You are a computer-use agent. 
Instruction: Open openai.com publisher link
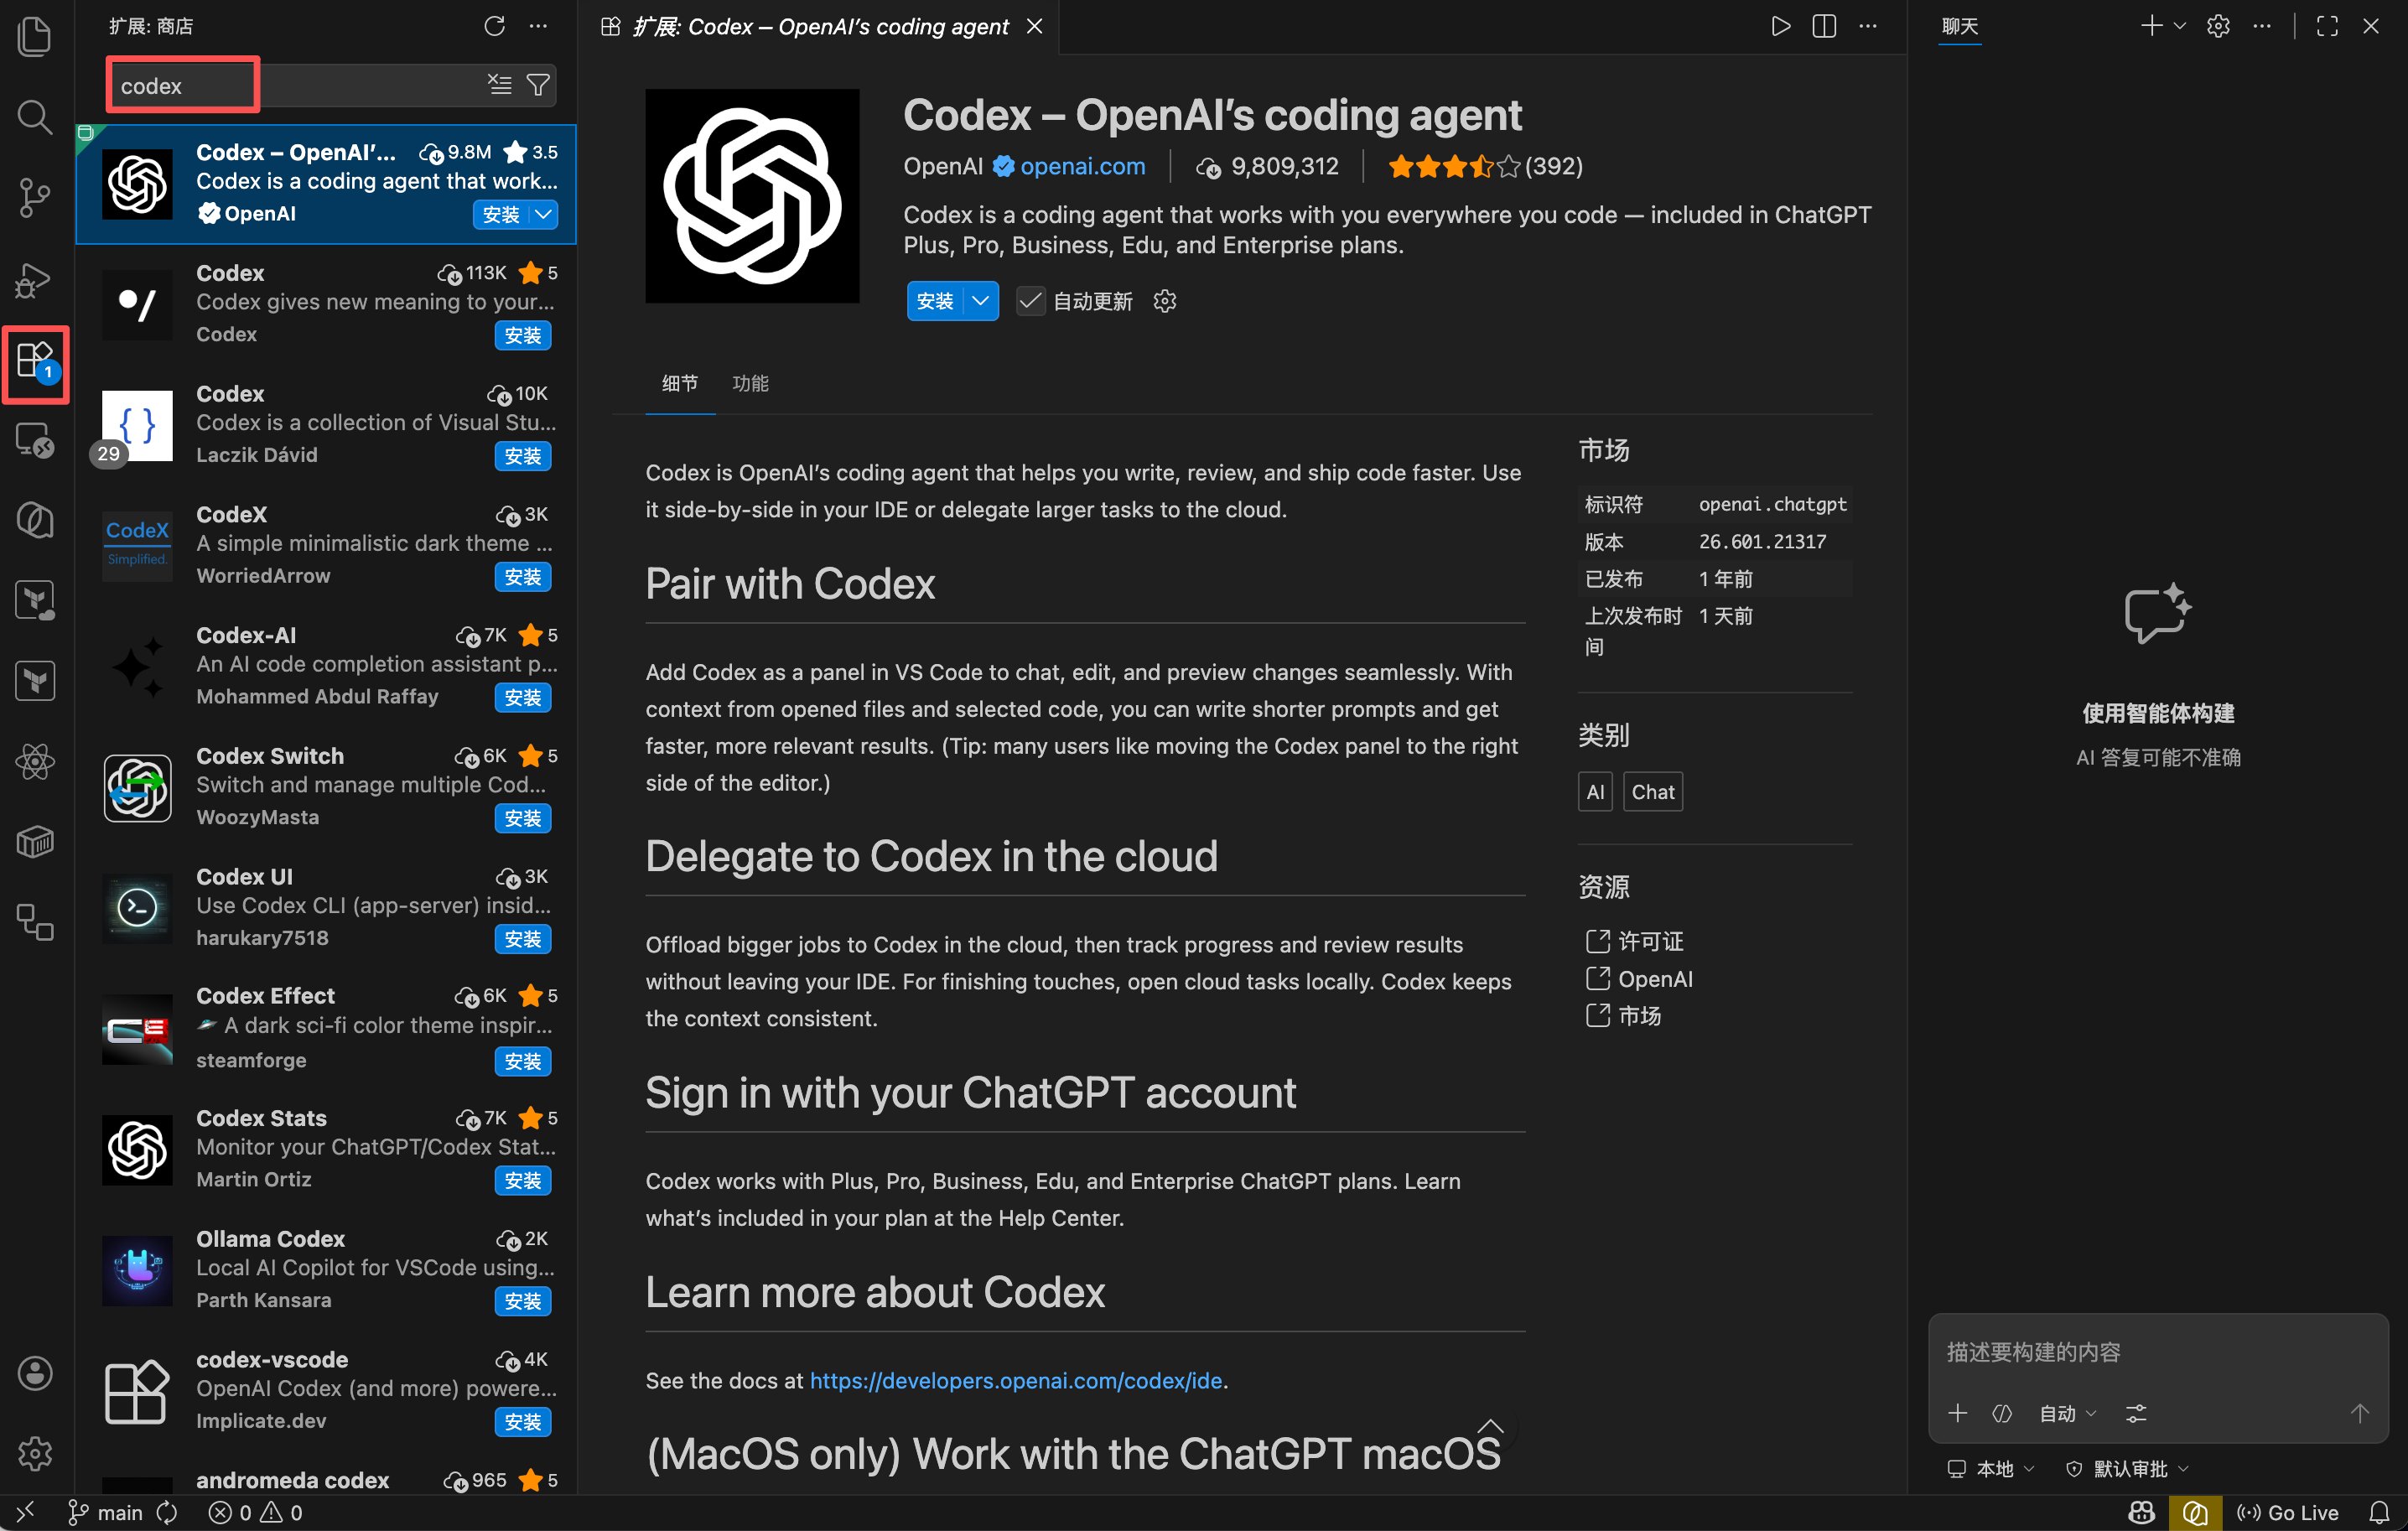tap(1082, 166)
